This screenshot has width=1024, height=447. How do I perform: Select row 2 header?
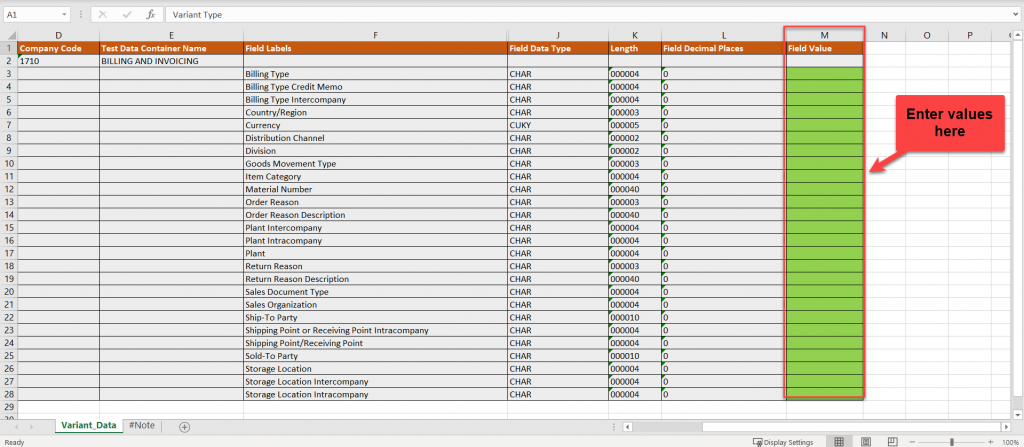pyautogui.click(x=8, y=61)
